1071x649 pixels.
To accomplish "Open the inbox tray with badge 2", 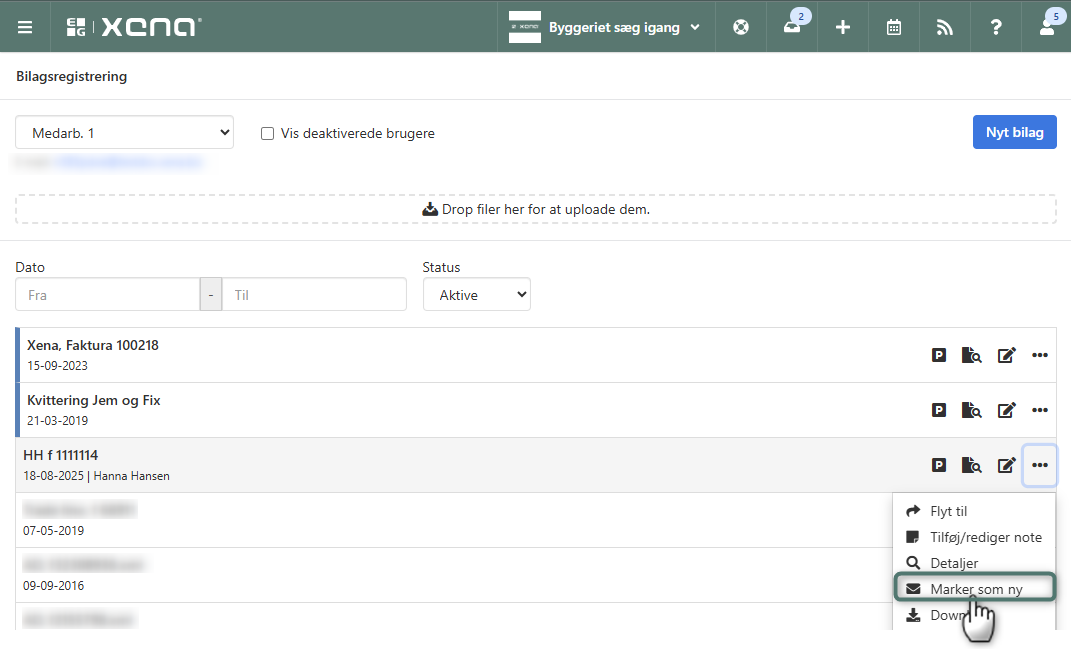I will click(x=792, y=27).
